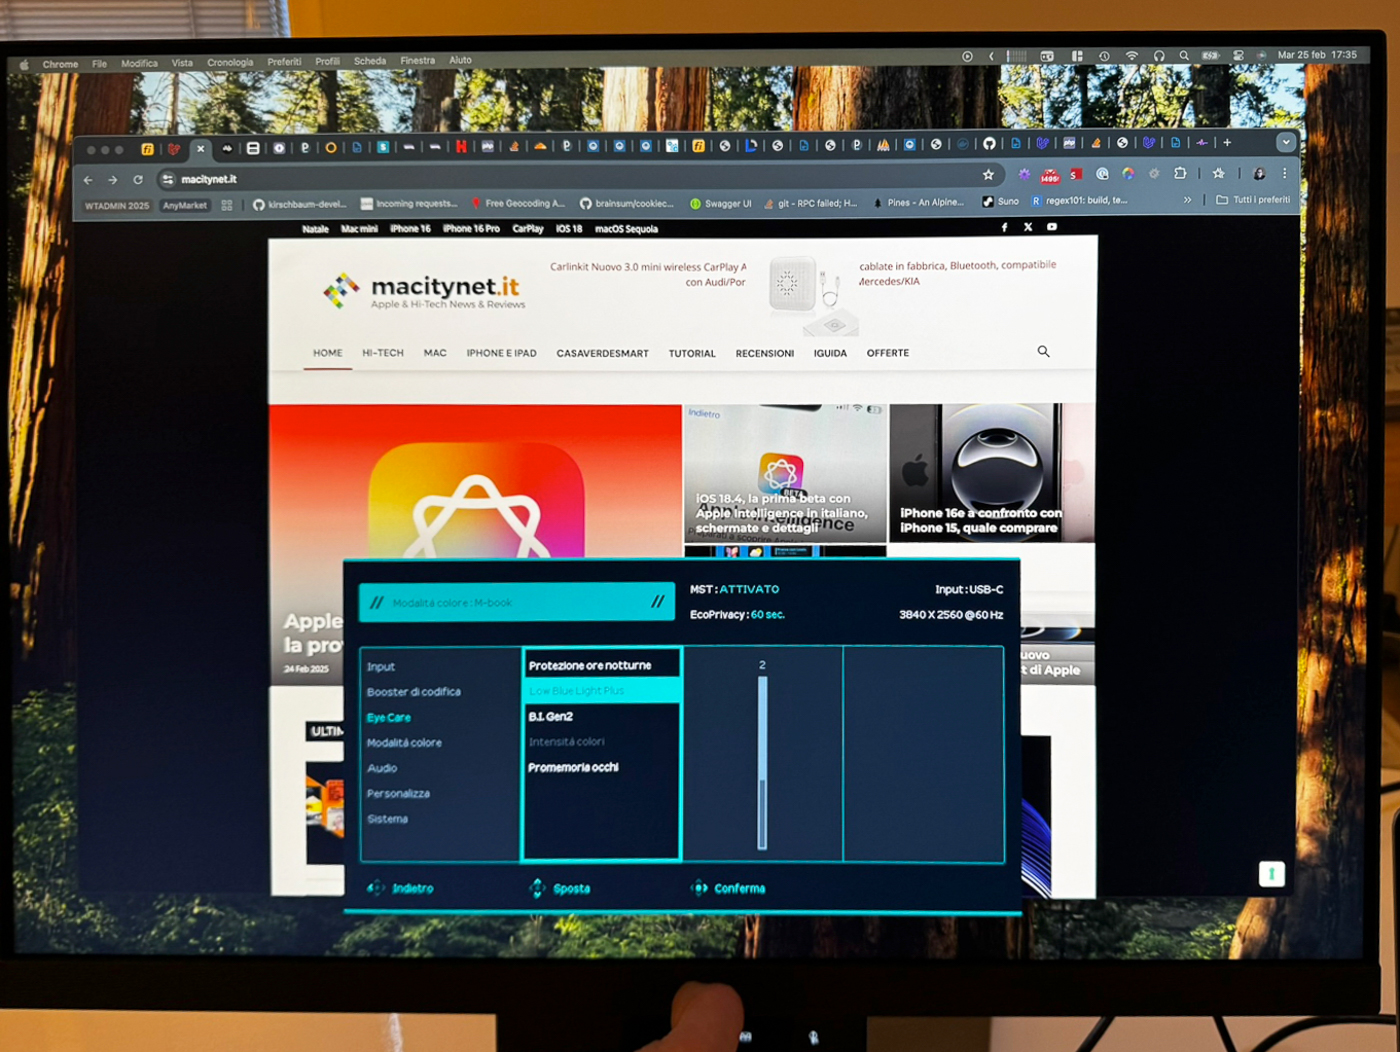1400x1052 pixels.
Task: Open the RECENSIONI section
Action: pyautogui.click(x=765, y=353)
